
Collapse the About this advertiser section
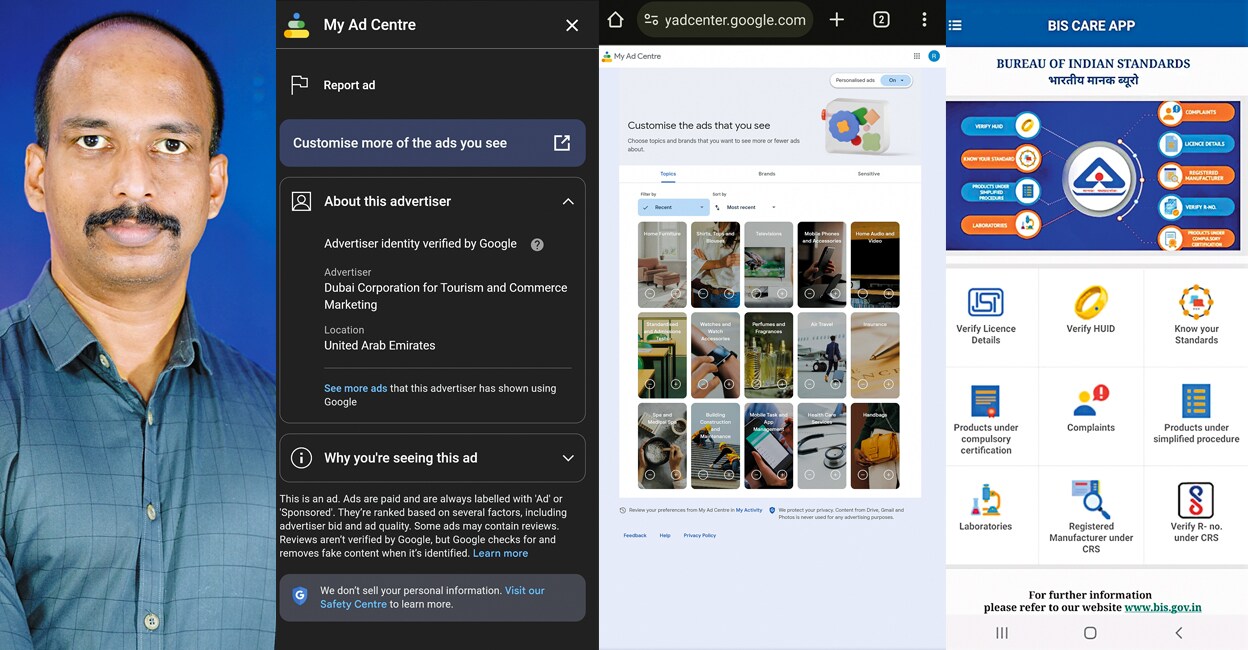pyautogui.click(x=568, y=201)
